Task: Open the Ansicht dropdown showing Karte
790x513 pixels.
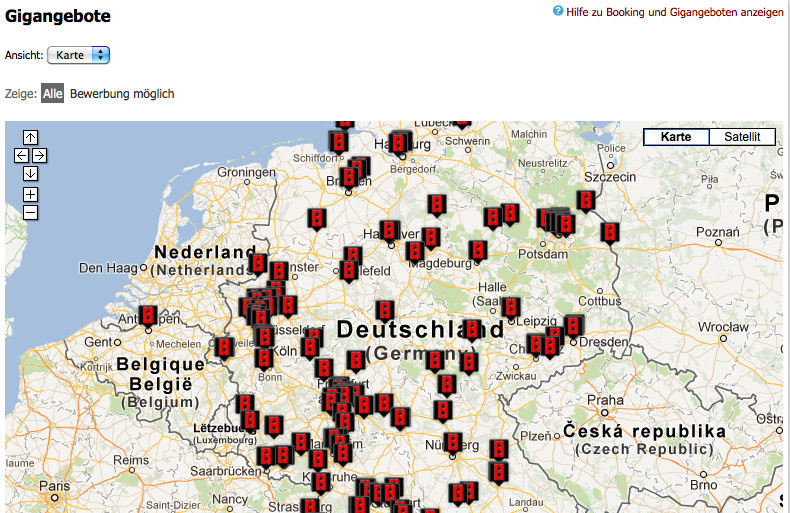Action: pos(78,55)
